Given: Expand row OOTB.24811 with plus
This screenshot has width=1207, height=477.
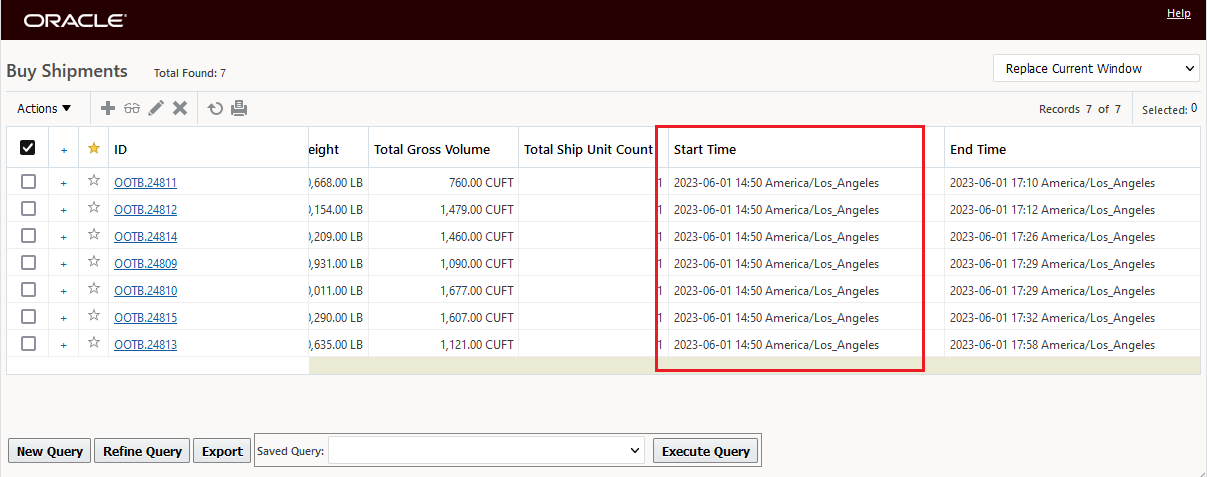Looking at the screenshot, I should point(64,183).
